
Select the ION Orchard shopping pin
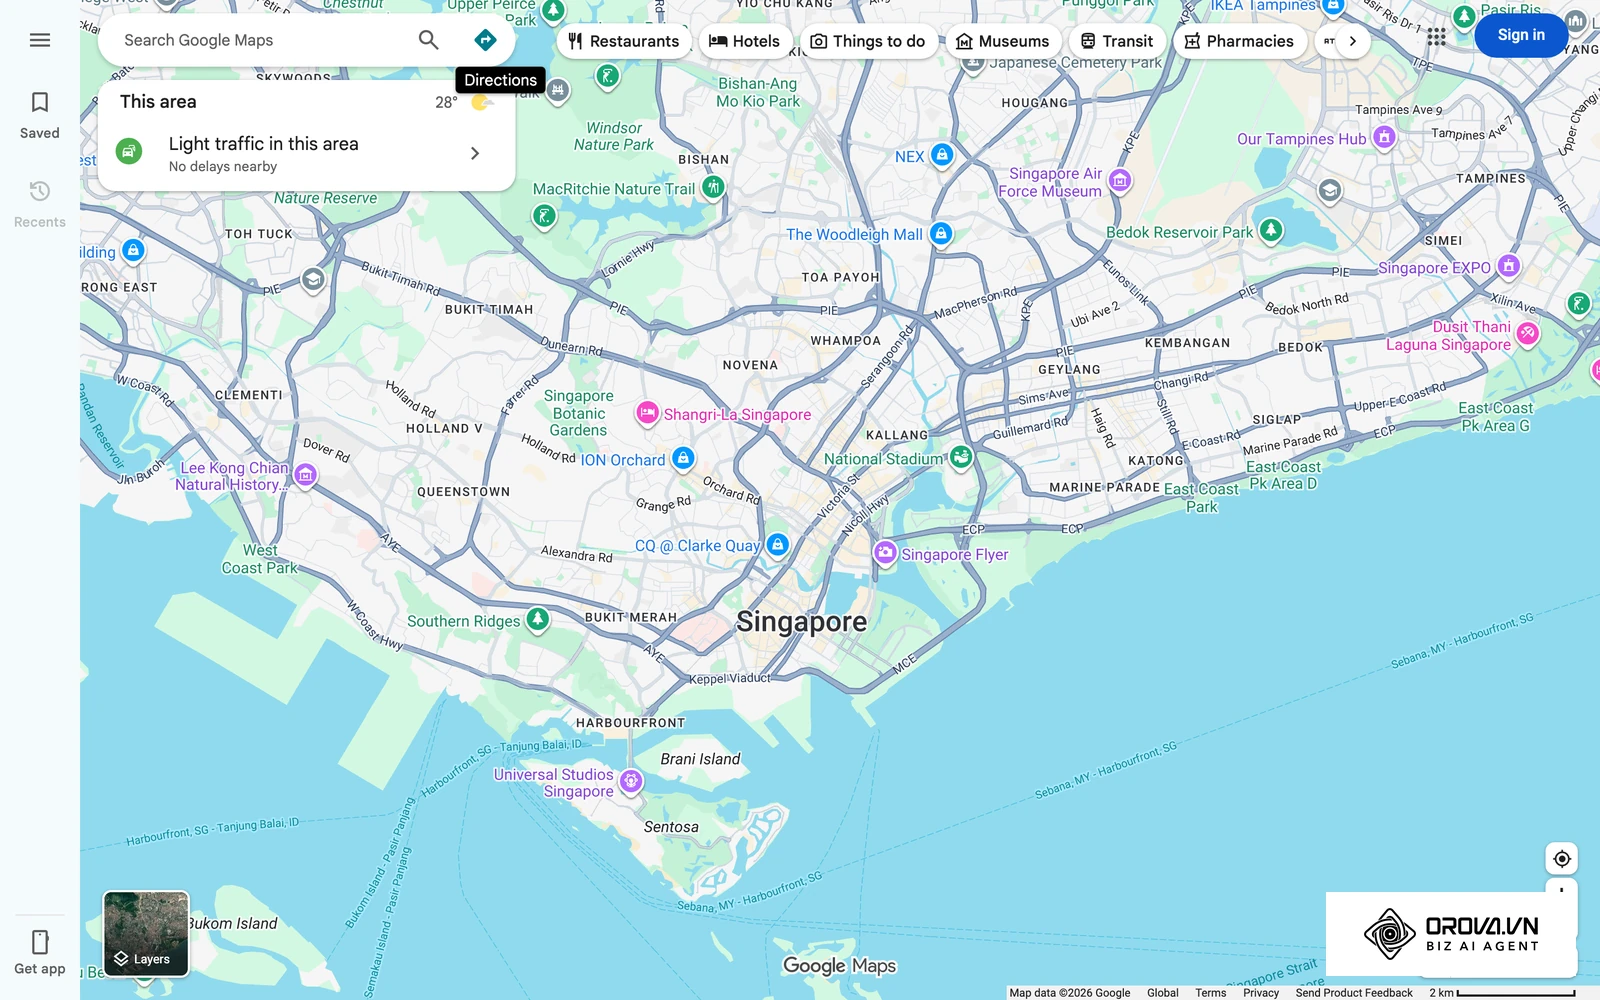click(x=683, y=458)
